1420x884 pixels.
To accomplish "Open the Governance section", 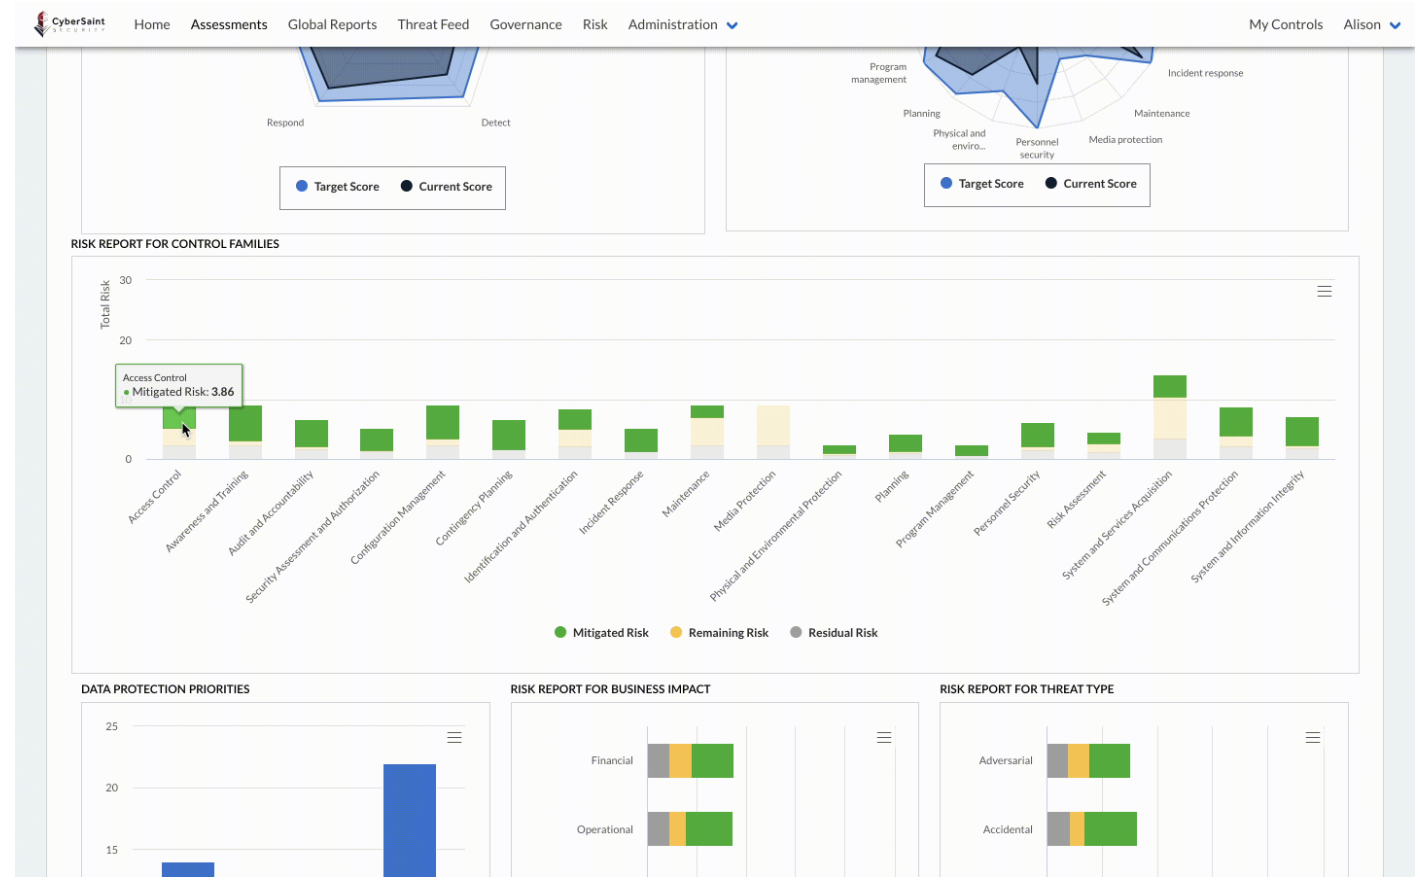I will click(525, 24).
